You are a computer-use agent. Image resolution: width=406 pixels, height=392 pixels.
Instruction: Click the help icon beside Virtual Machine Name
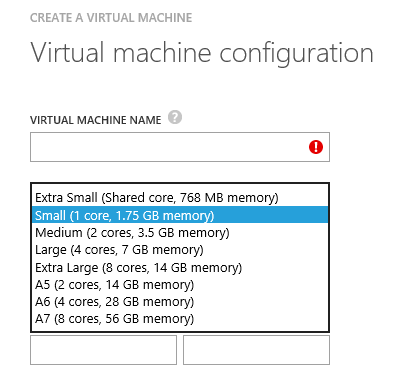(175, 117)
